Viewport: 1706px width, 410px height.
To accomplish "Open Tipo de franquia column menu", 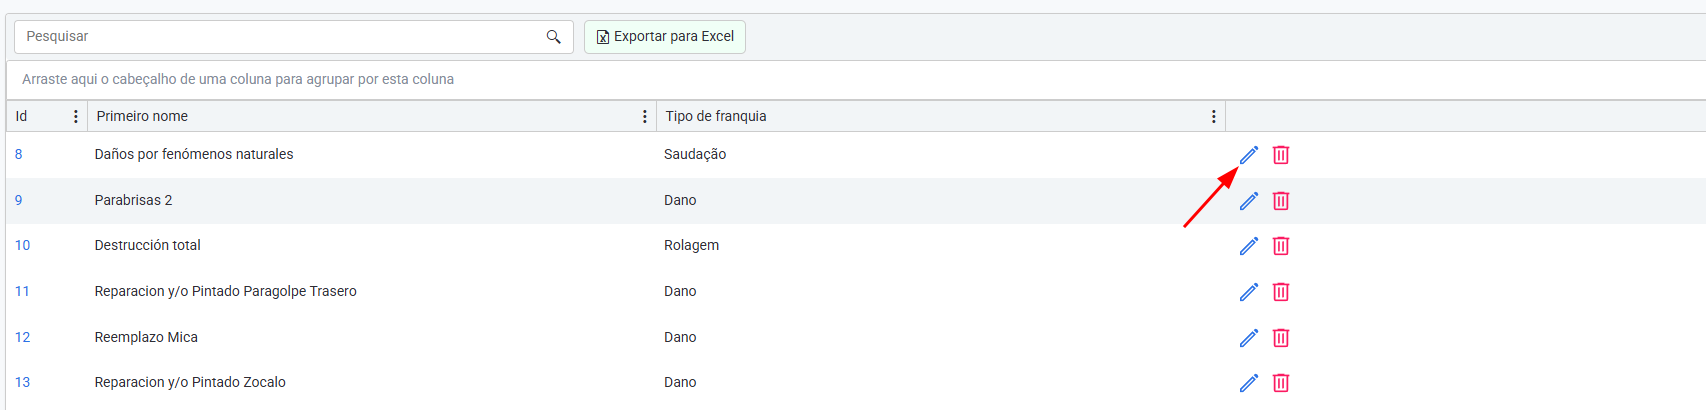I will pyautogui.click(x=1214, y=117).
